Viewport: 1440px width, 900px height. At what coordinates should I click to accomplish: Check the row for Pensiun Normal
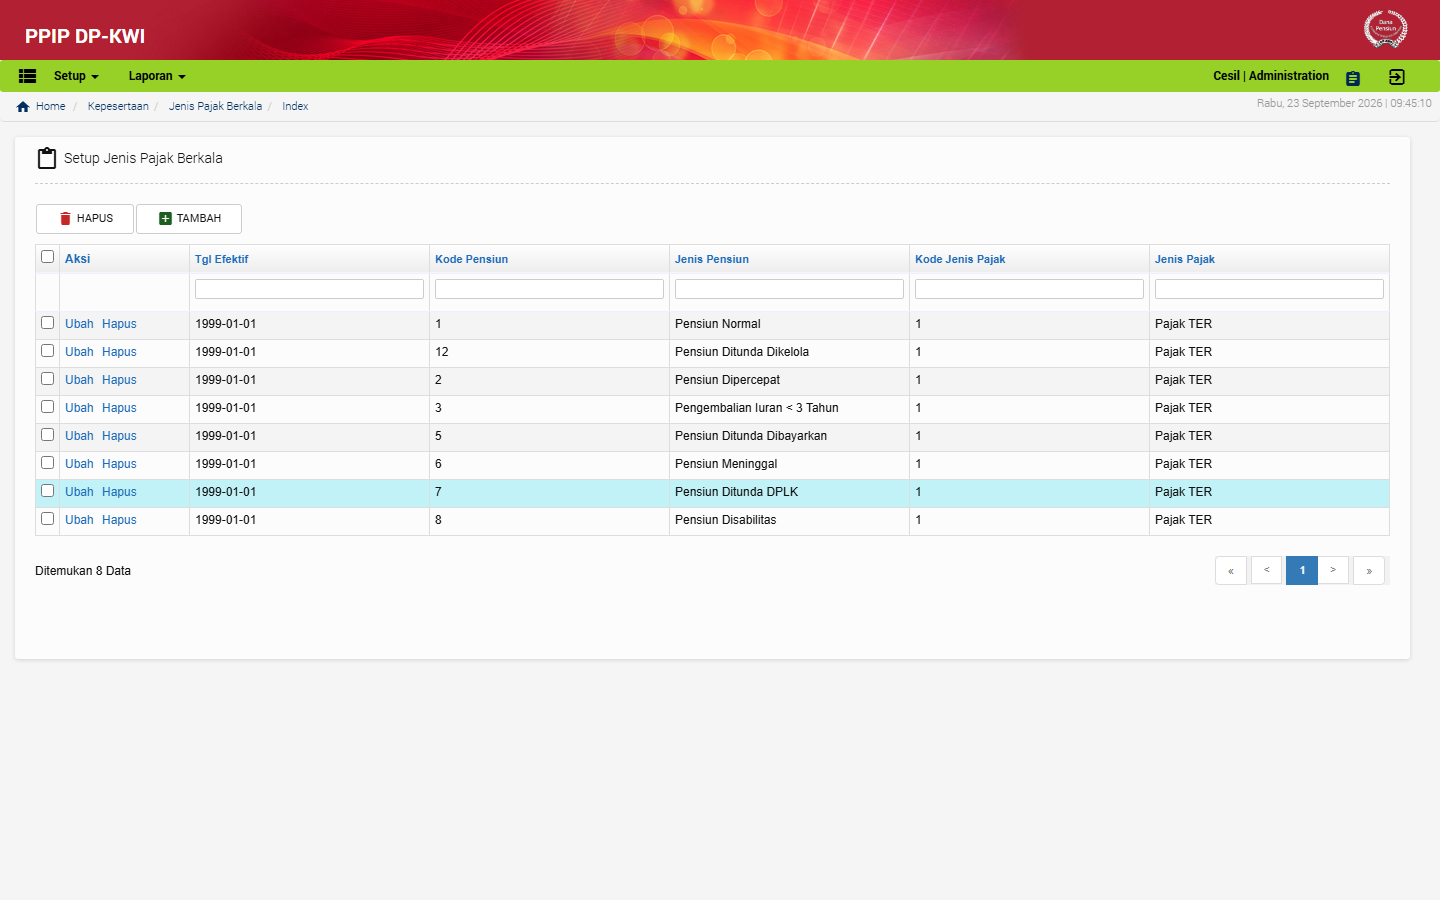pos(47,323)
